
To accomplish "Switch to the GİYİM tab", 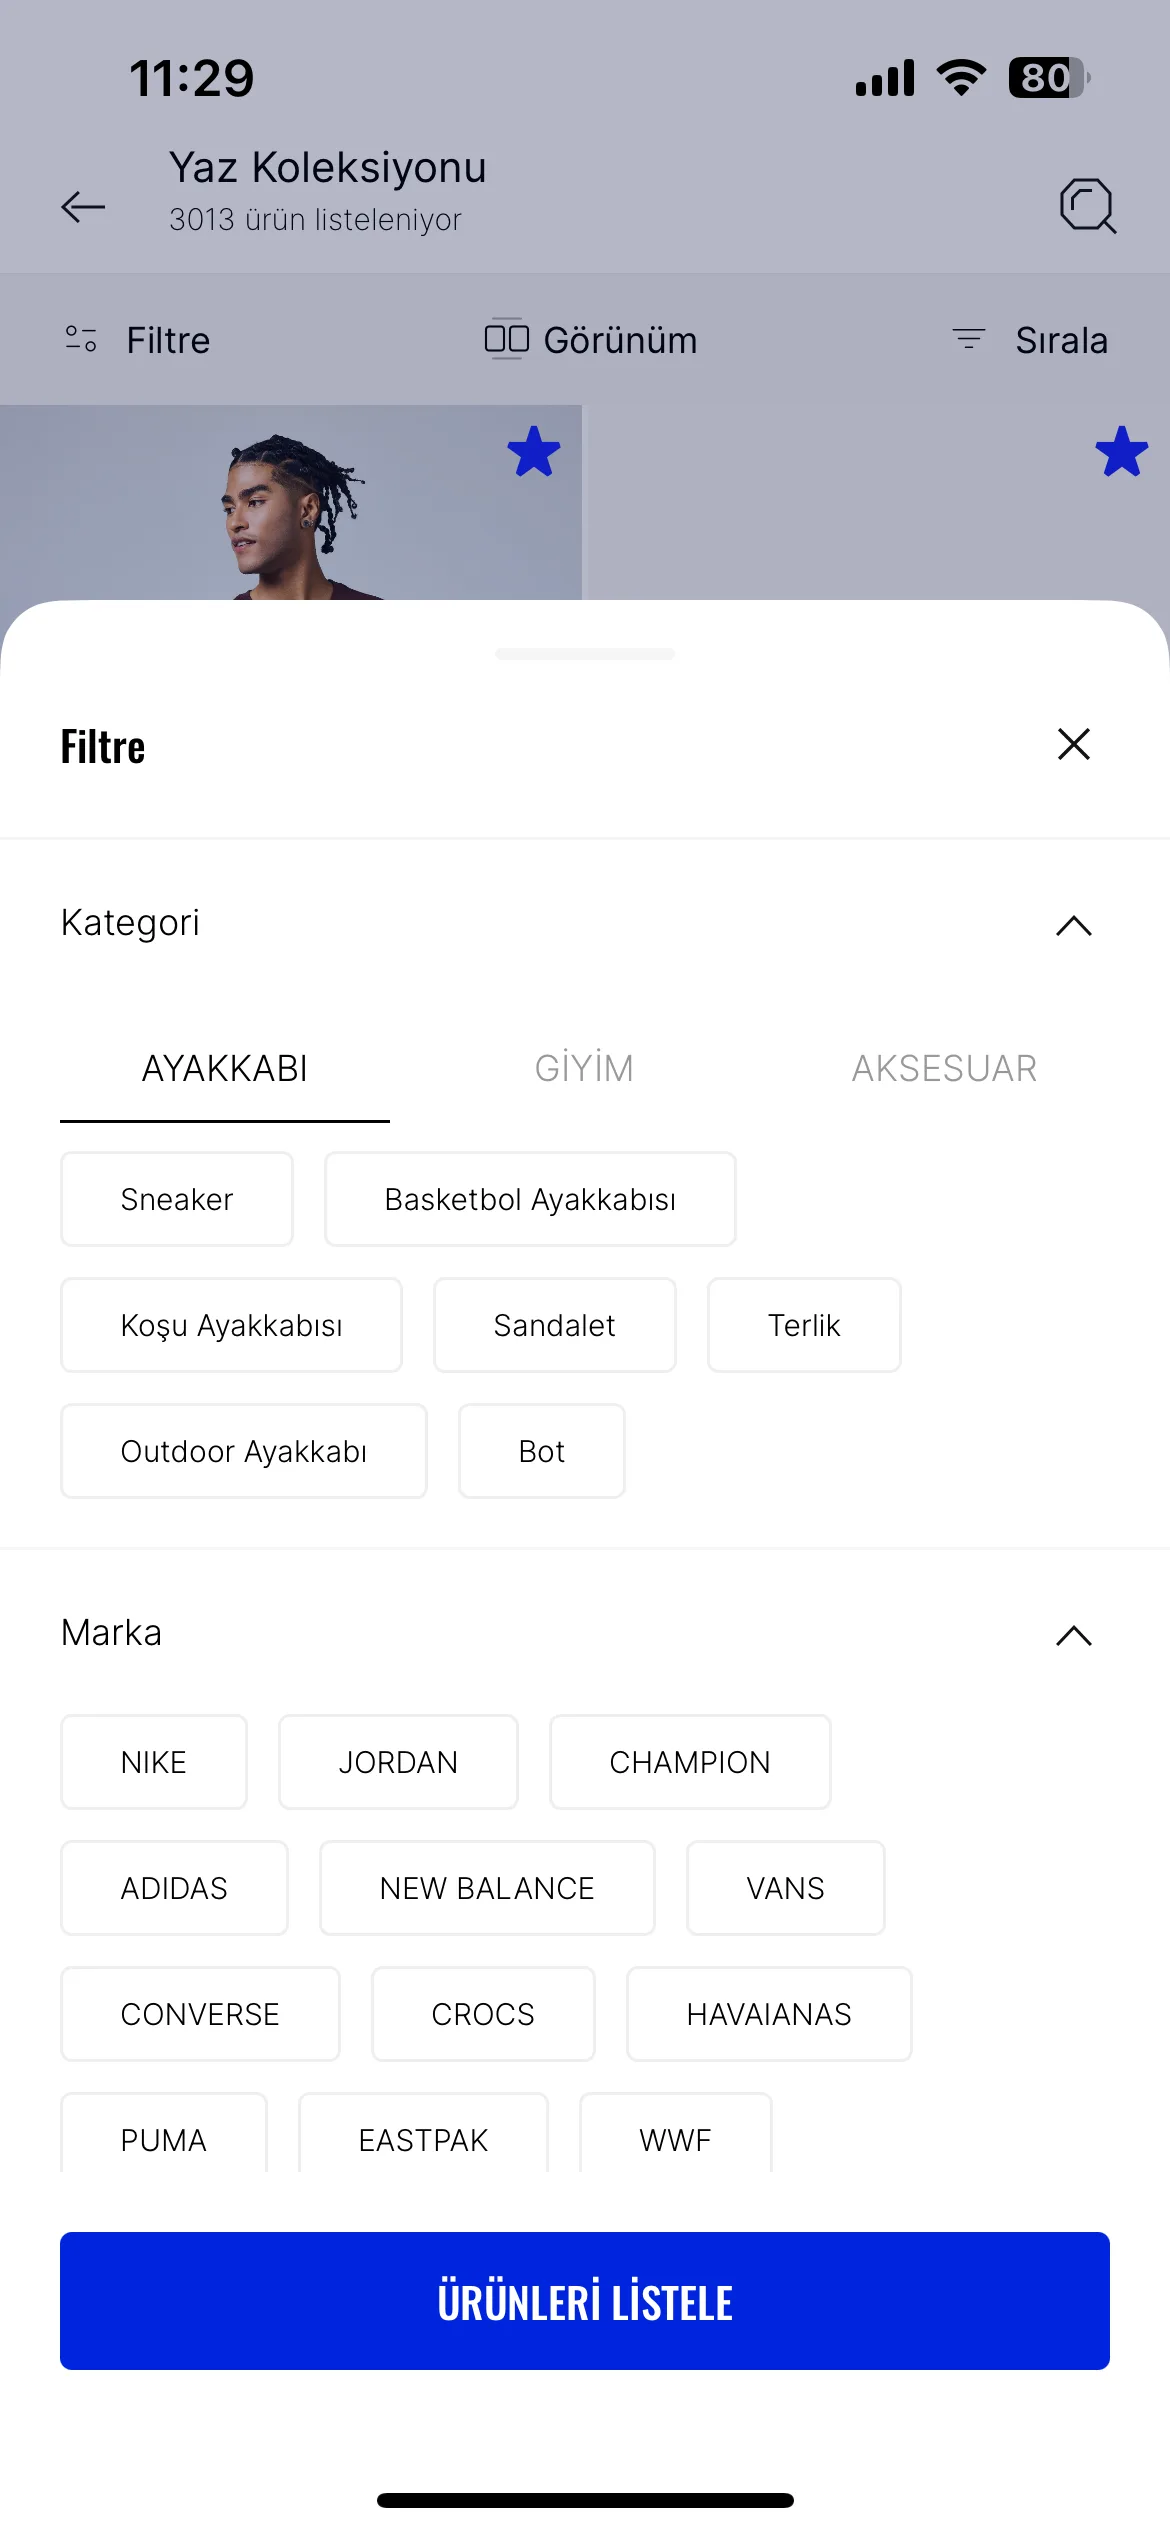I will pyautogui.click(x=584, y=1068).
